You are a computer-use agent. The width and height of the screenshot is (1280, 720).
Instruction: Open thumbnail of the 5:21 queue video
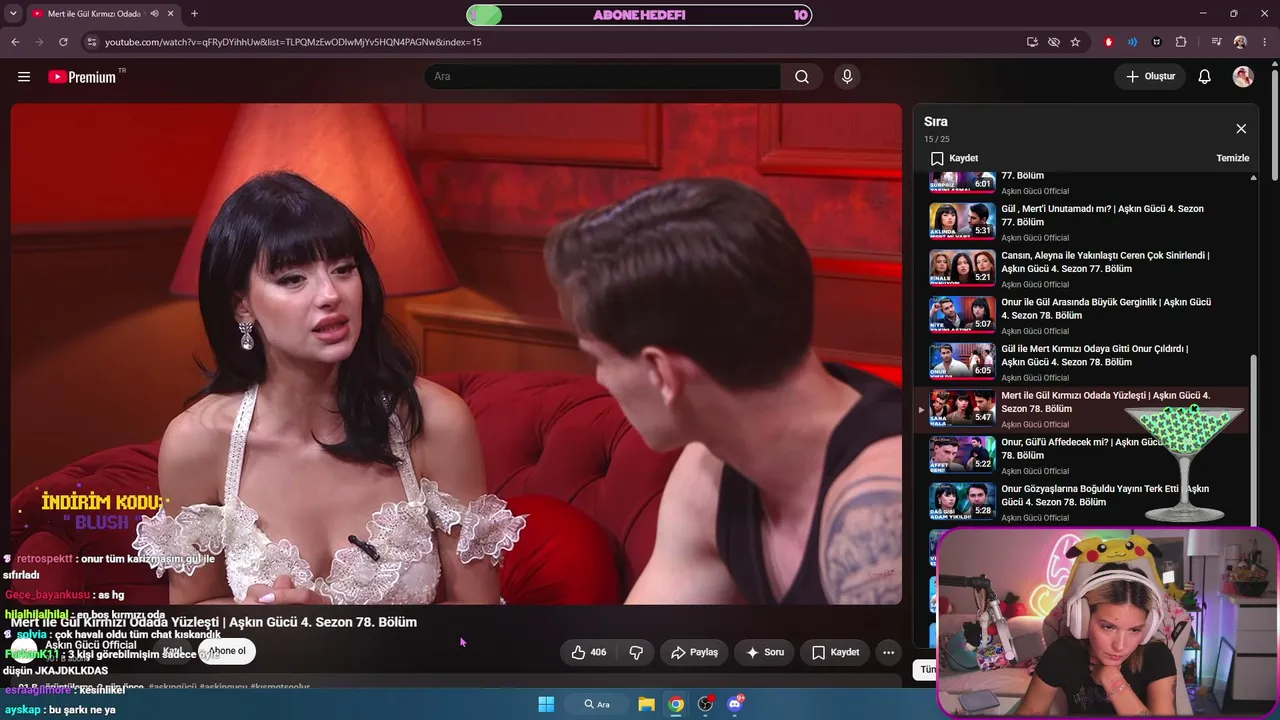coord(962,268)
